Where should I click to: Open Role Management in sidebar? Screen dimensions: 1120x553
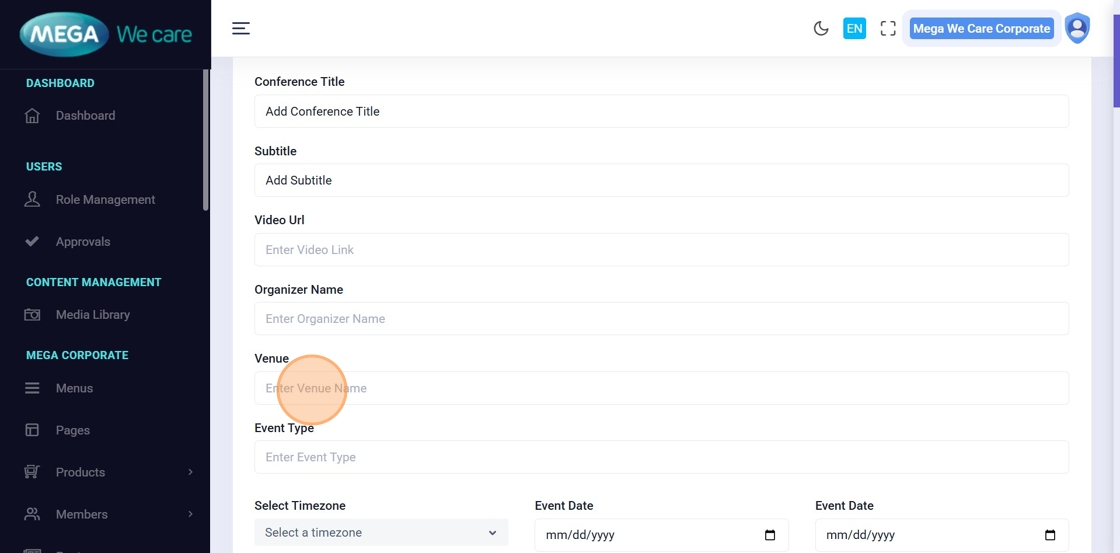[105, 200]
